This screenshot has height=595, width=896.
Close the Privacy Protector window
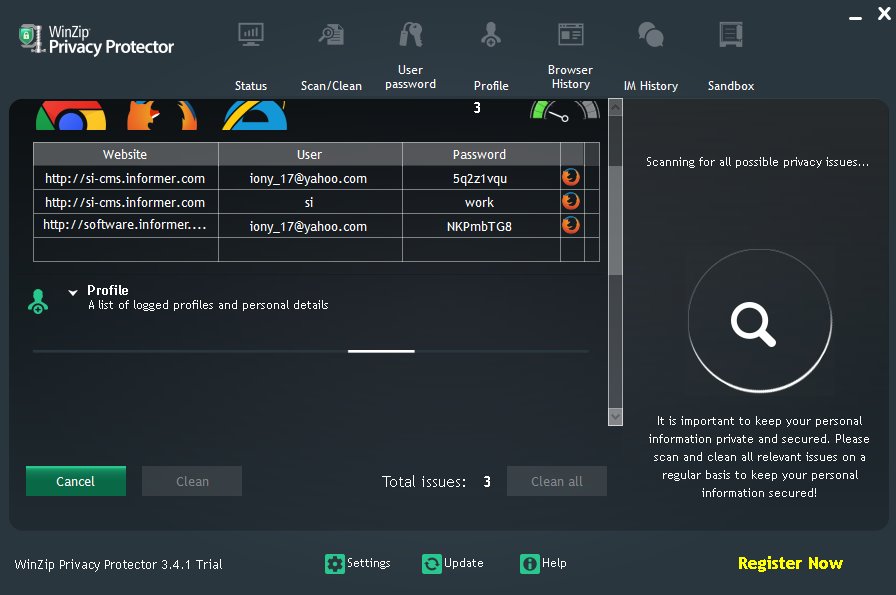[884, 14]
